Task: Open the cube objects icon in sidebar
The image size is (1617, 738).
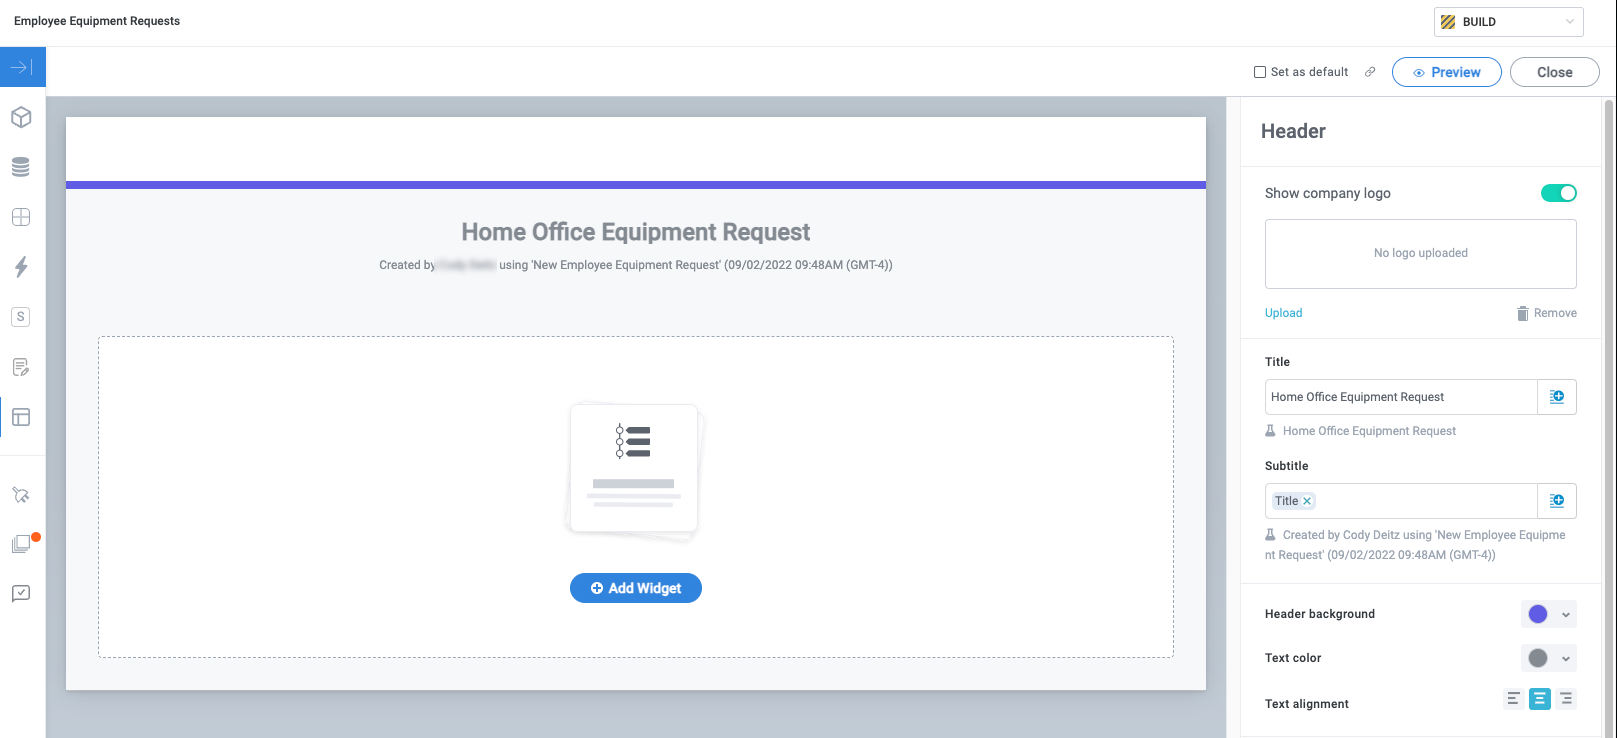Action: point(21,117)
